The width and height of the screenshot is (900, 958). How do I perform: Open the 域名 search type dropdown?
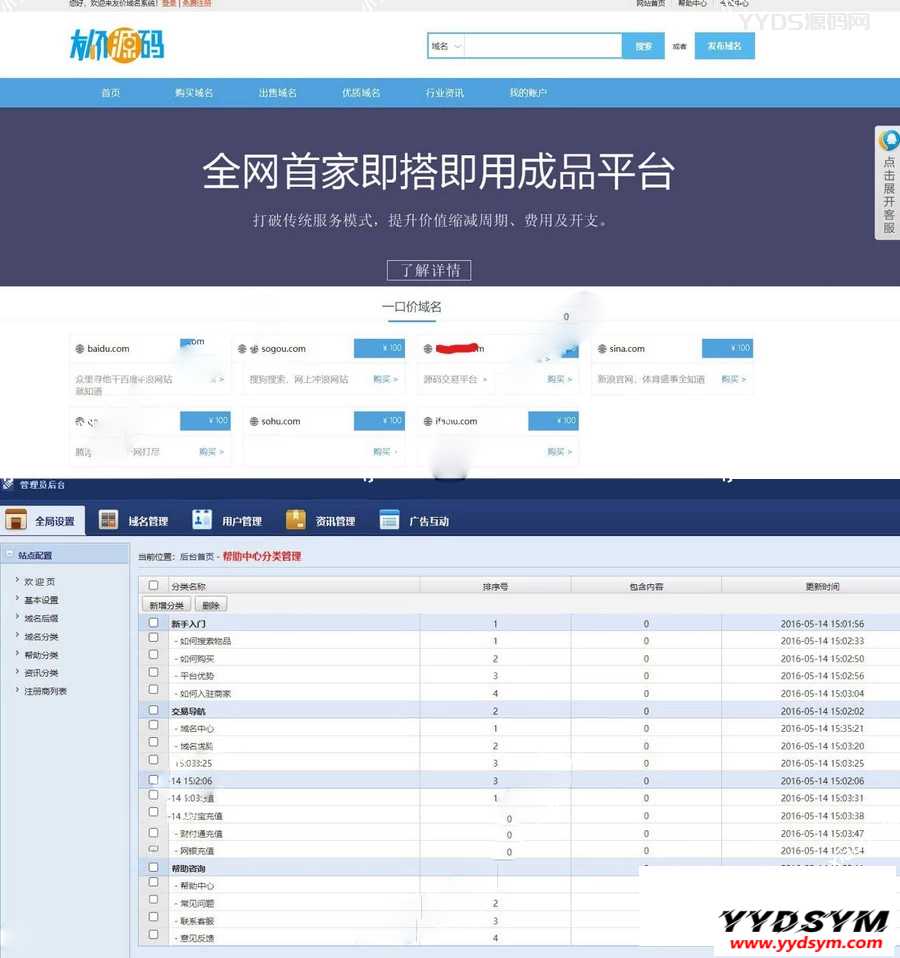tap(446, 46)
